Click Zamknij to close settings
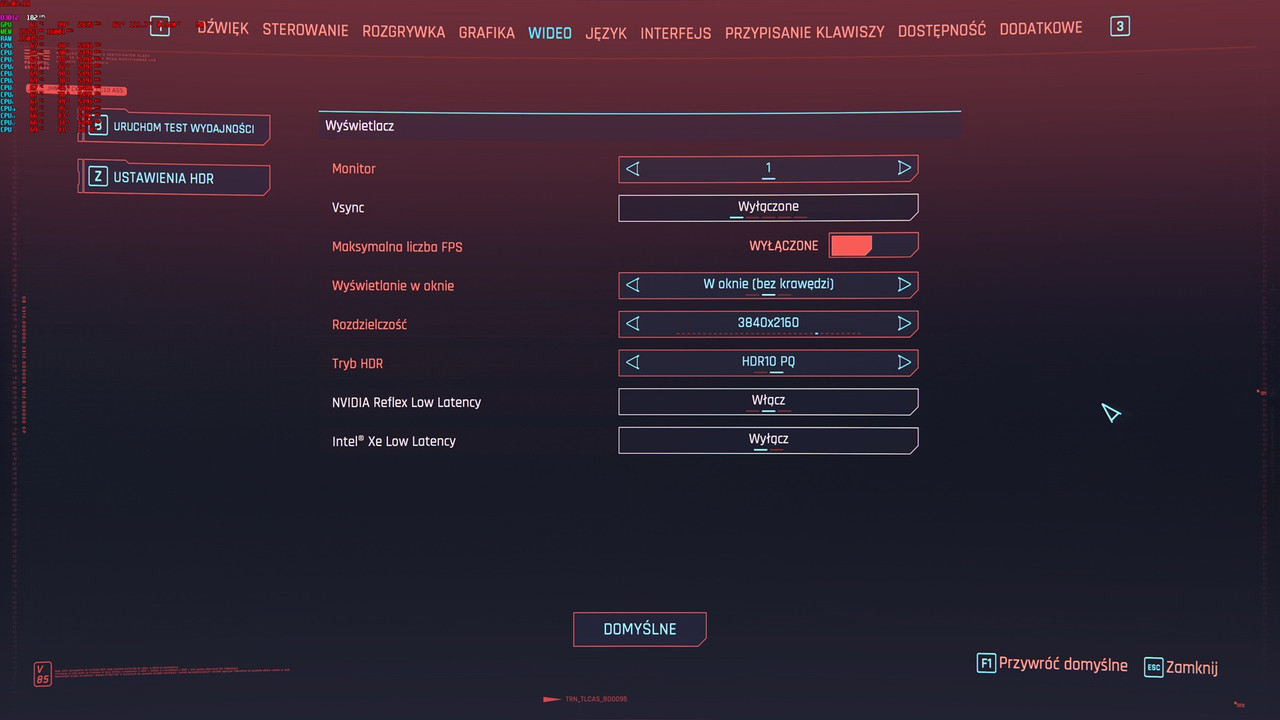This screenshot has height=720, width=1280. 1192,667
